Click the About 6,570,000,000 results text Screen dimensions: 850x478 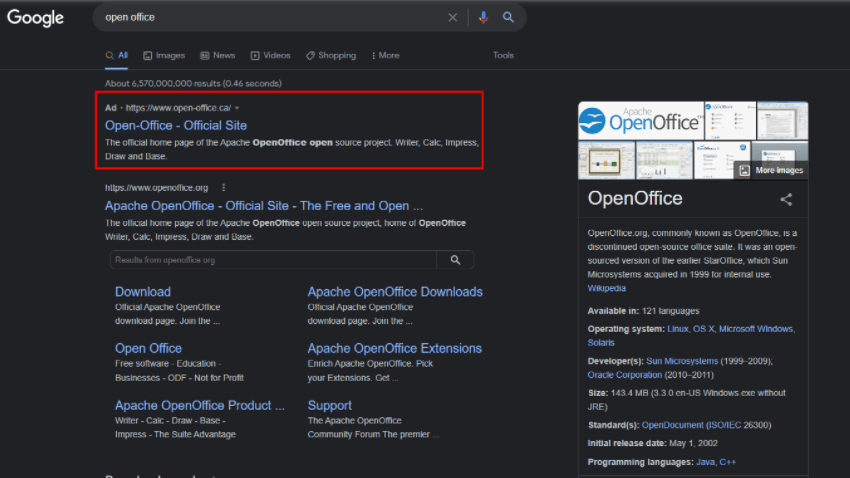click(193, 83)
